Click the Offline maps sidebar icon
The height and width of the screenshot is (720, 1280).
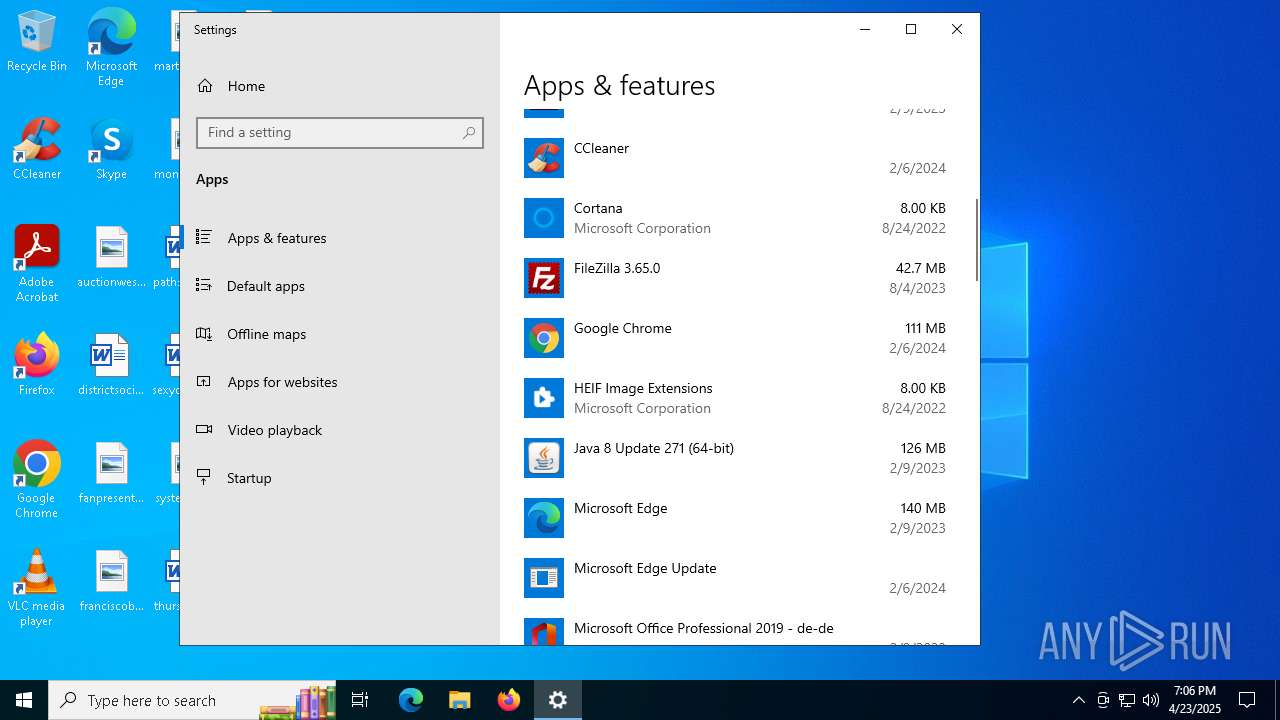pyautogui.click(x=204, y=333)
